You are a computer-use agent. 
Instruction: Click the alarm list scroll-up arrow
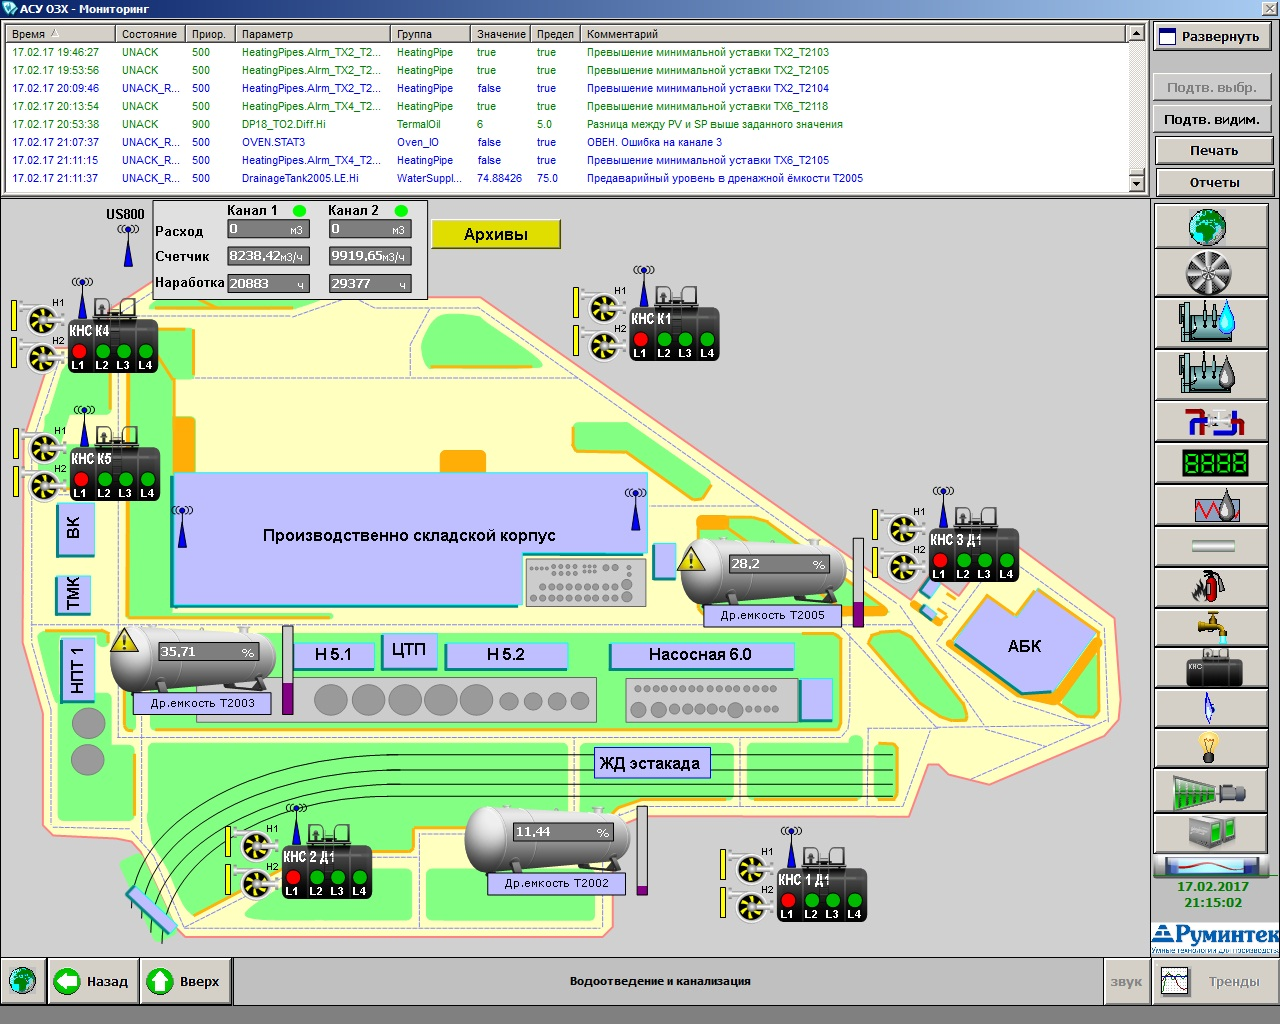(x=1136, y=33)
